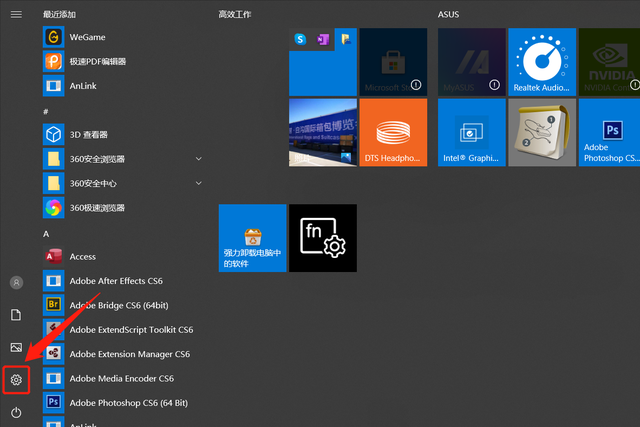Screen dimensions: 640x427
Task: Open the Documents icon in sidebar
Action: pyautogui.click(x=16, y=315)
